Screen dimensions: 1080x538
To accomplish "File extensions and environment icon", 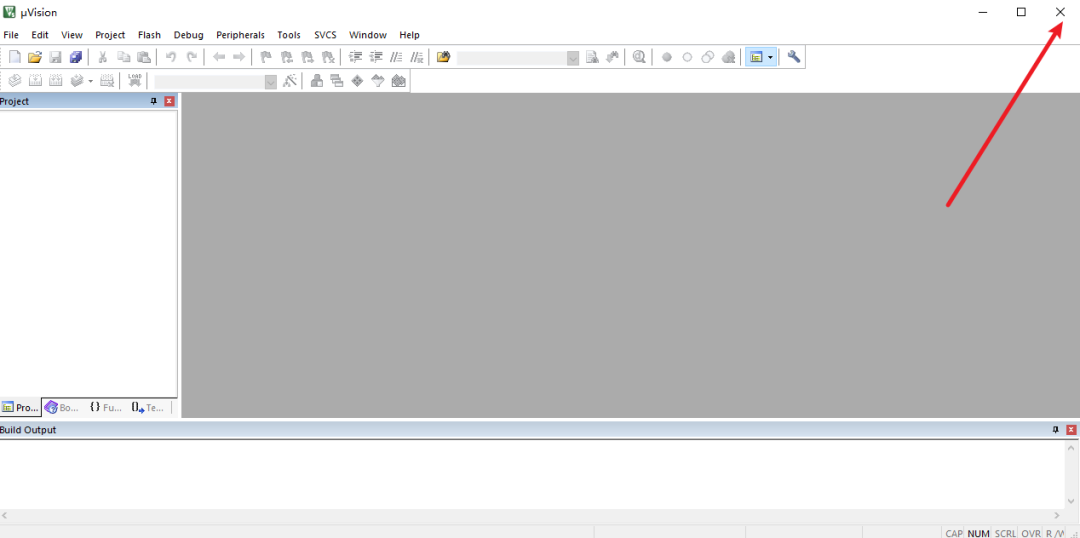I will (317, 81).
